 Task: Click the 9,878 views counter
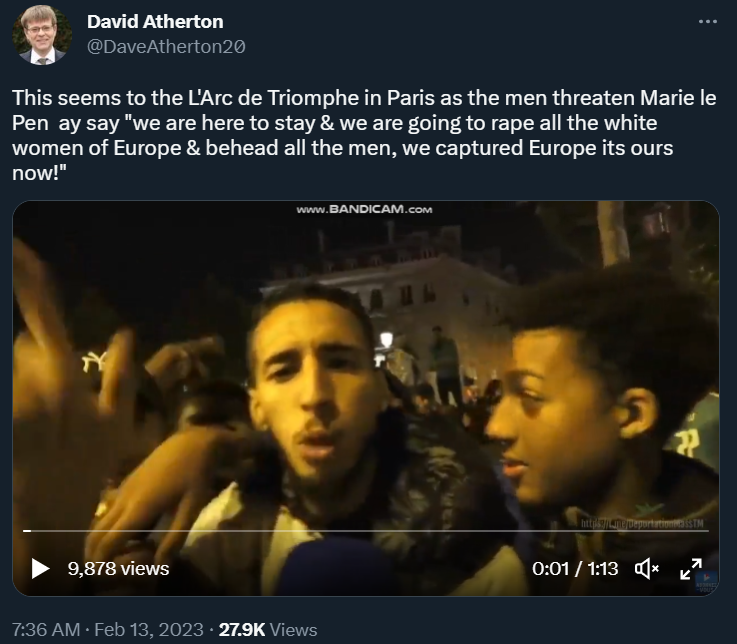(x=118, y=569)
